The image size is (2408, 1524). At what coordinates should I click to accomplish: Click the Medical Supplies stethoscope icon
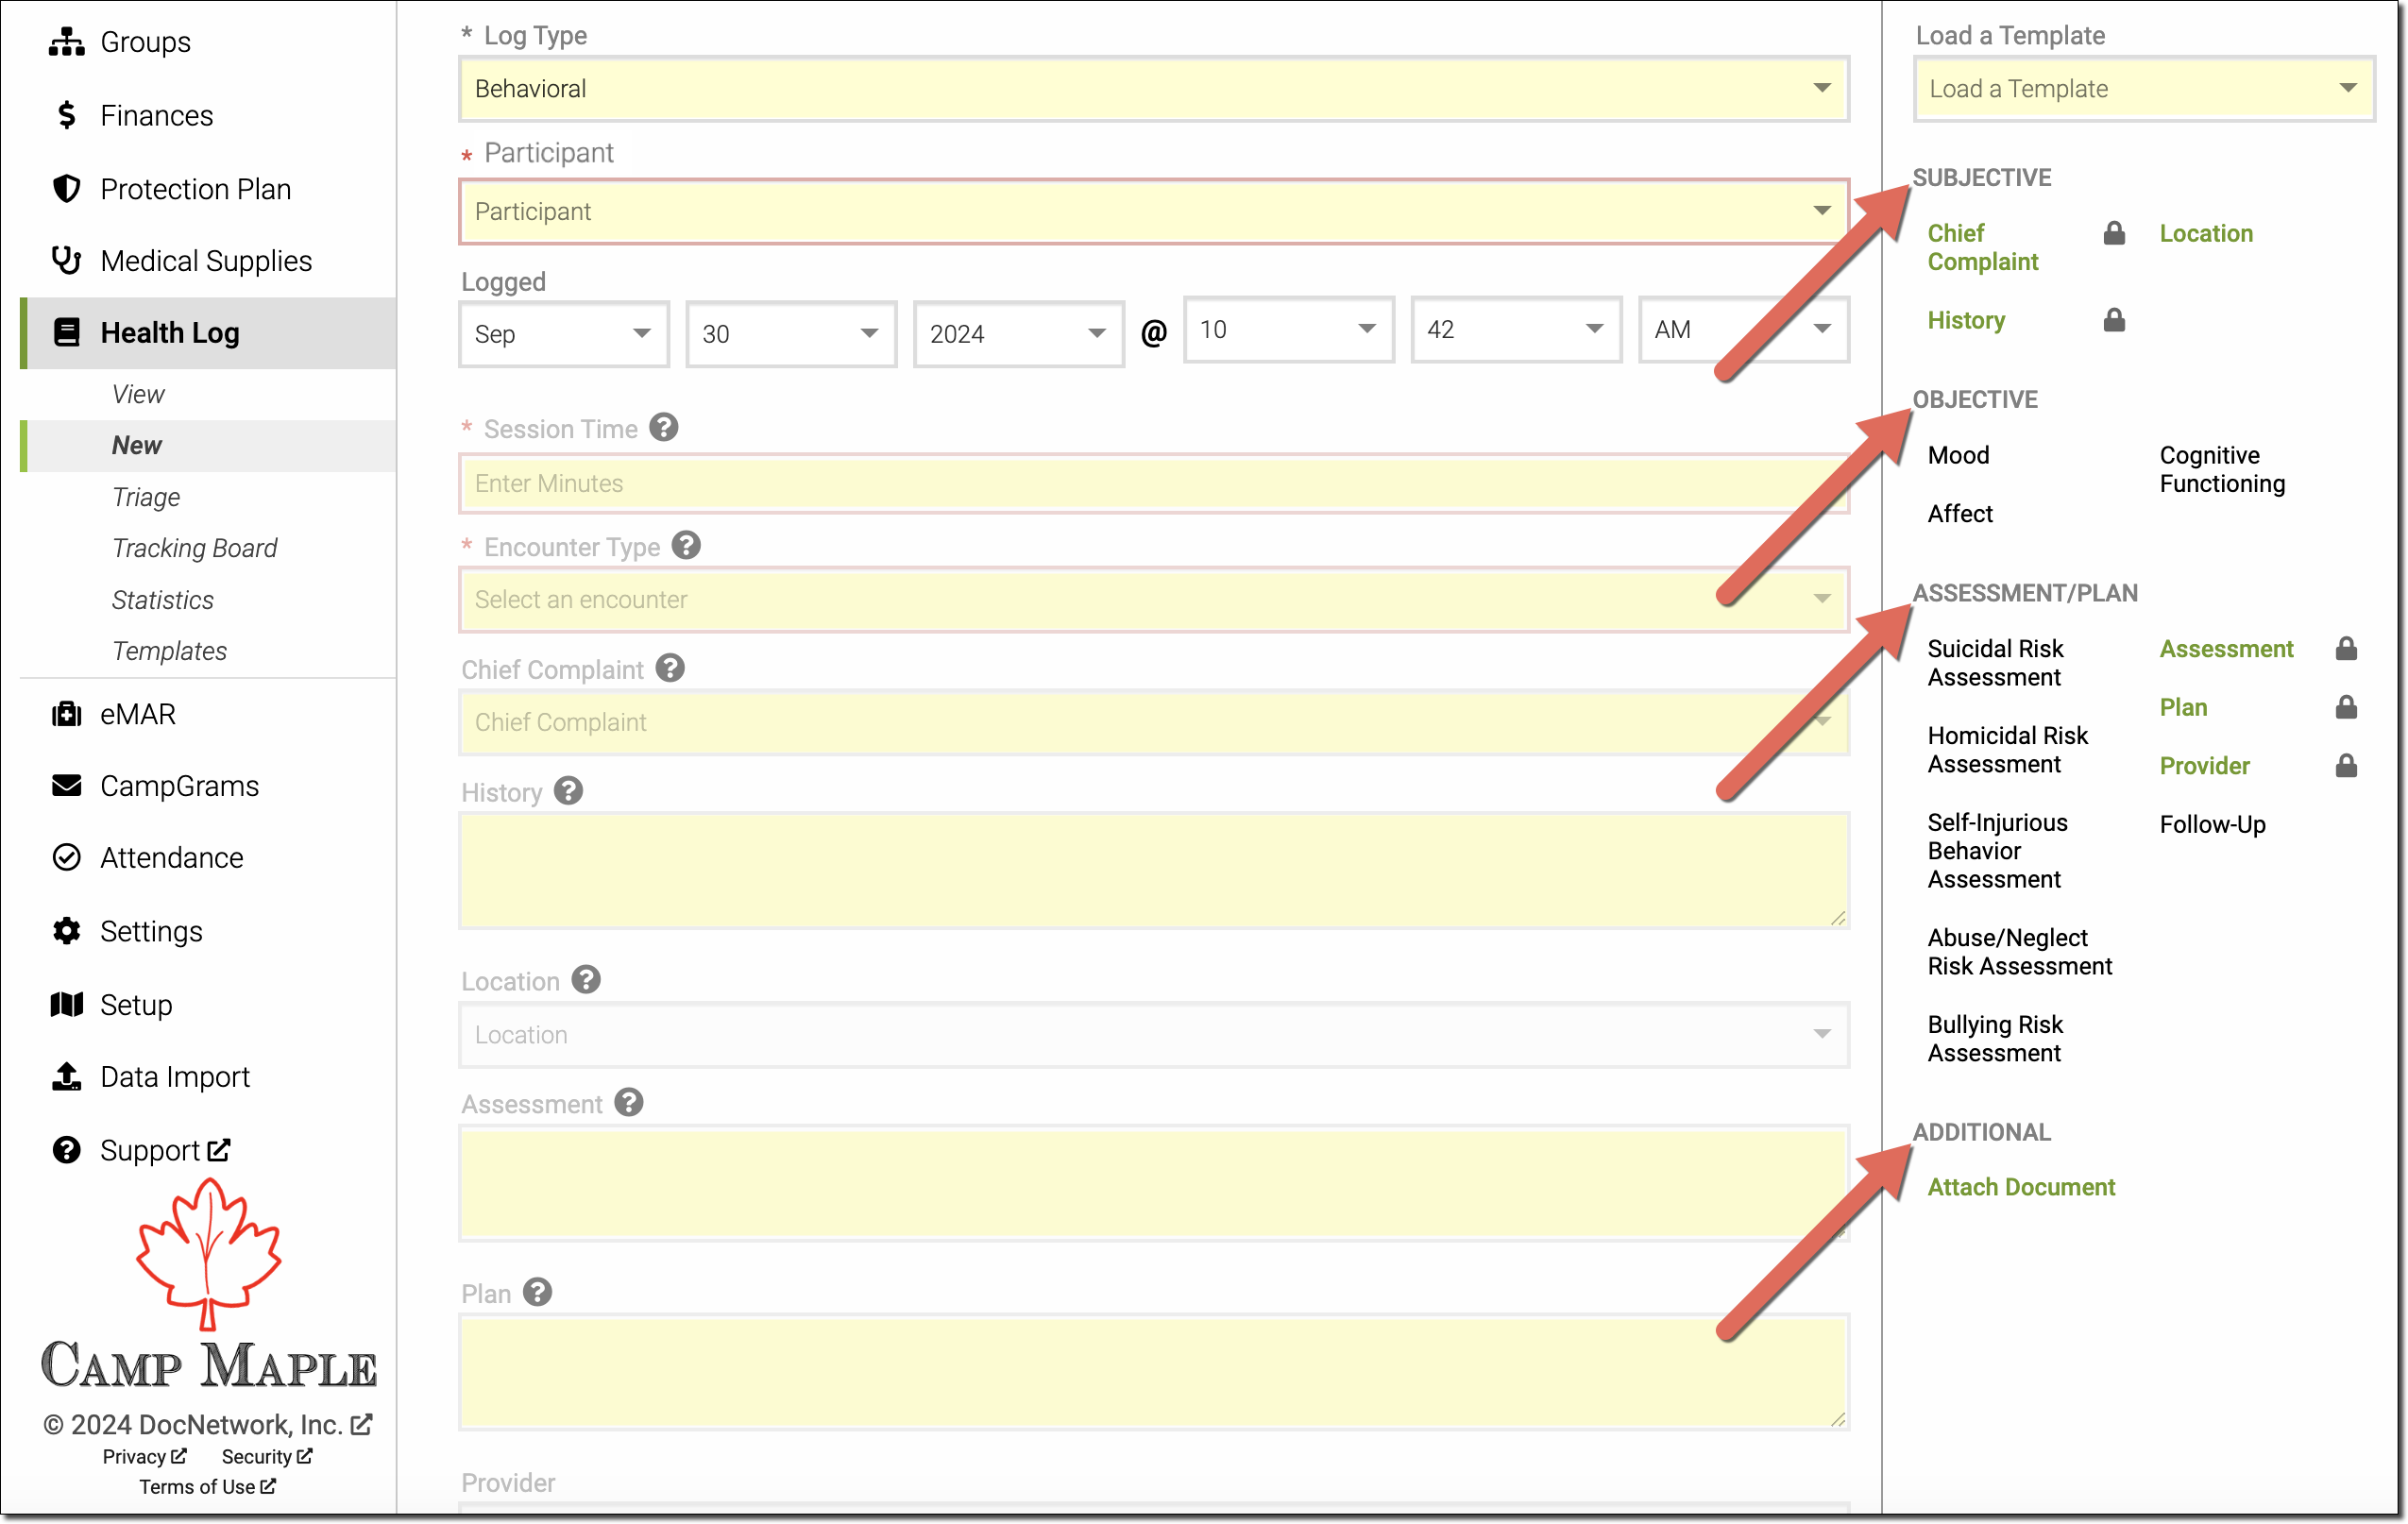tap(66, 261)
